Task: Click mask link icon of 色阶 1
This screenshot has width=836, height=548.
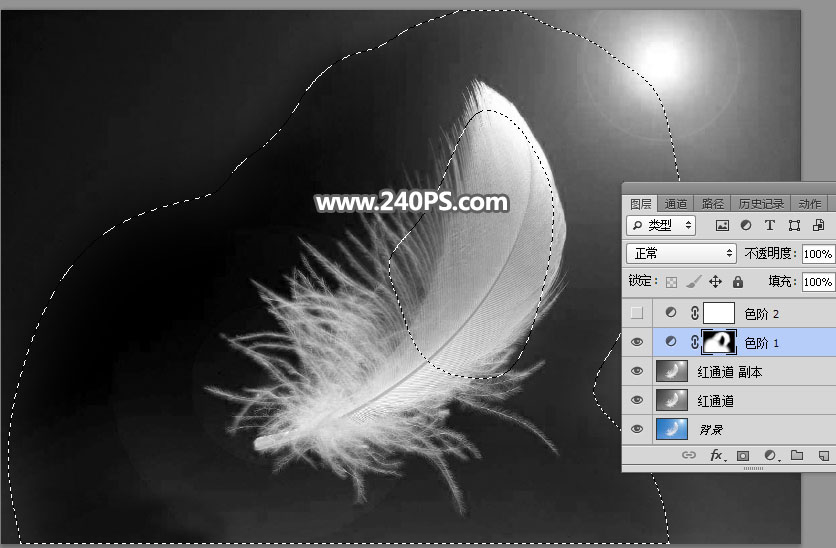Action: tap(694, 342)
